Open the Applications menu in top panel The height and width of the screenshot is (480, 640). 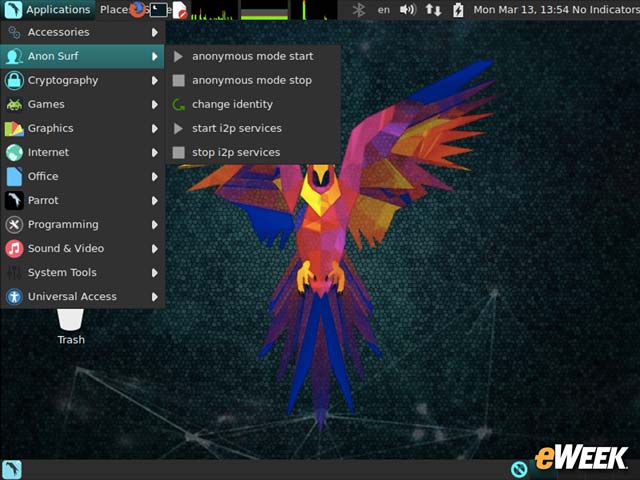[48, 9]
